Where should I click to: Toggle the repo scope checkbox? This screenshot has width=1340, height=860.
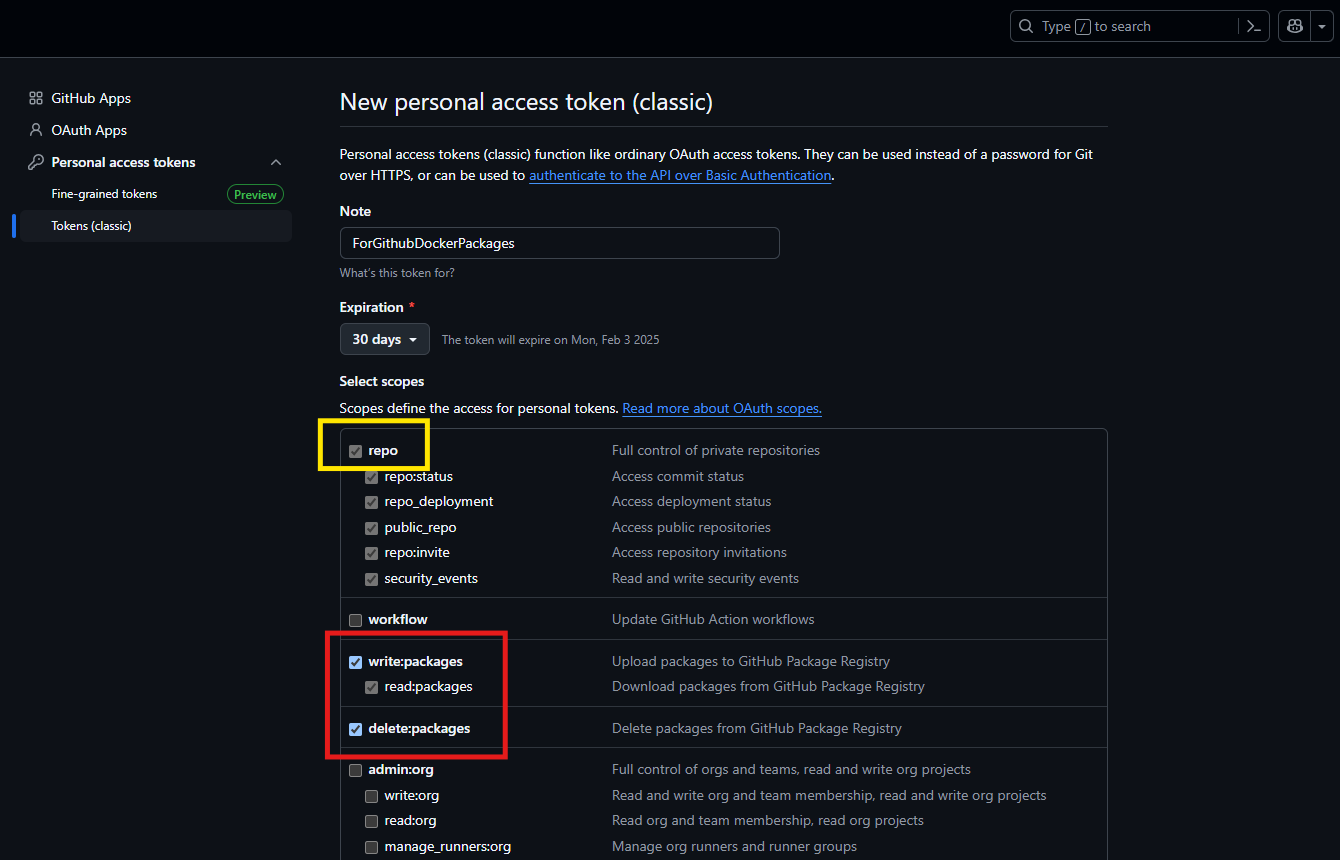[355, 451]
